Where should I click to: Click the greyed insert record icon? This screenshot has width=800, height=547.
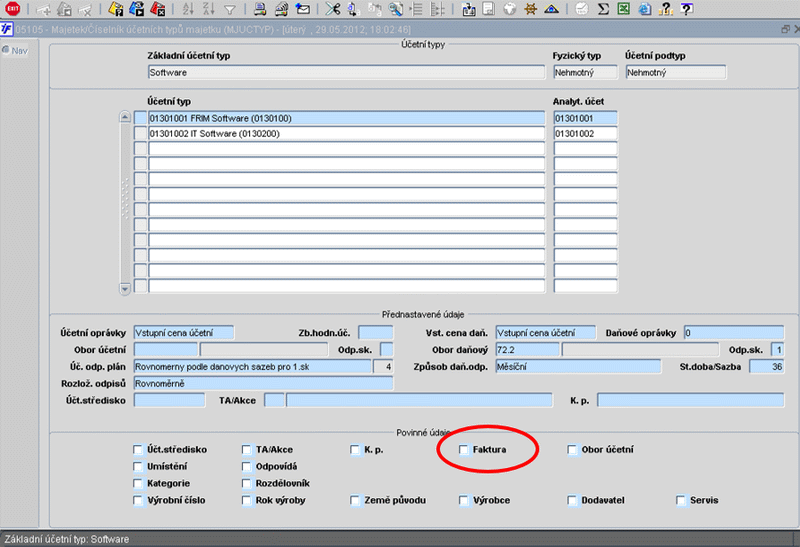pyautogui.click(x=43, y=9)
